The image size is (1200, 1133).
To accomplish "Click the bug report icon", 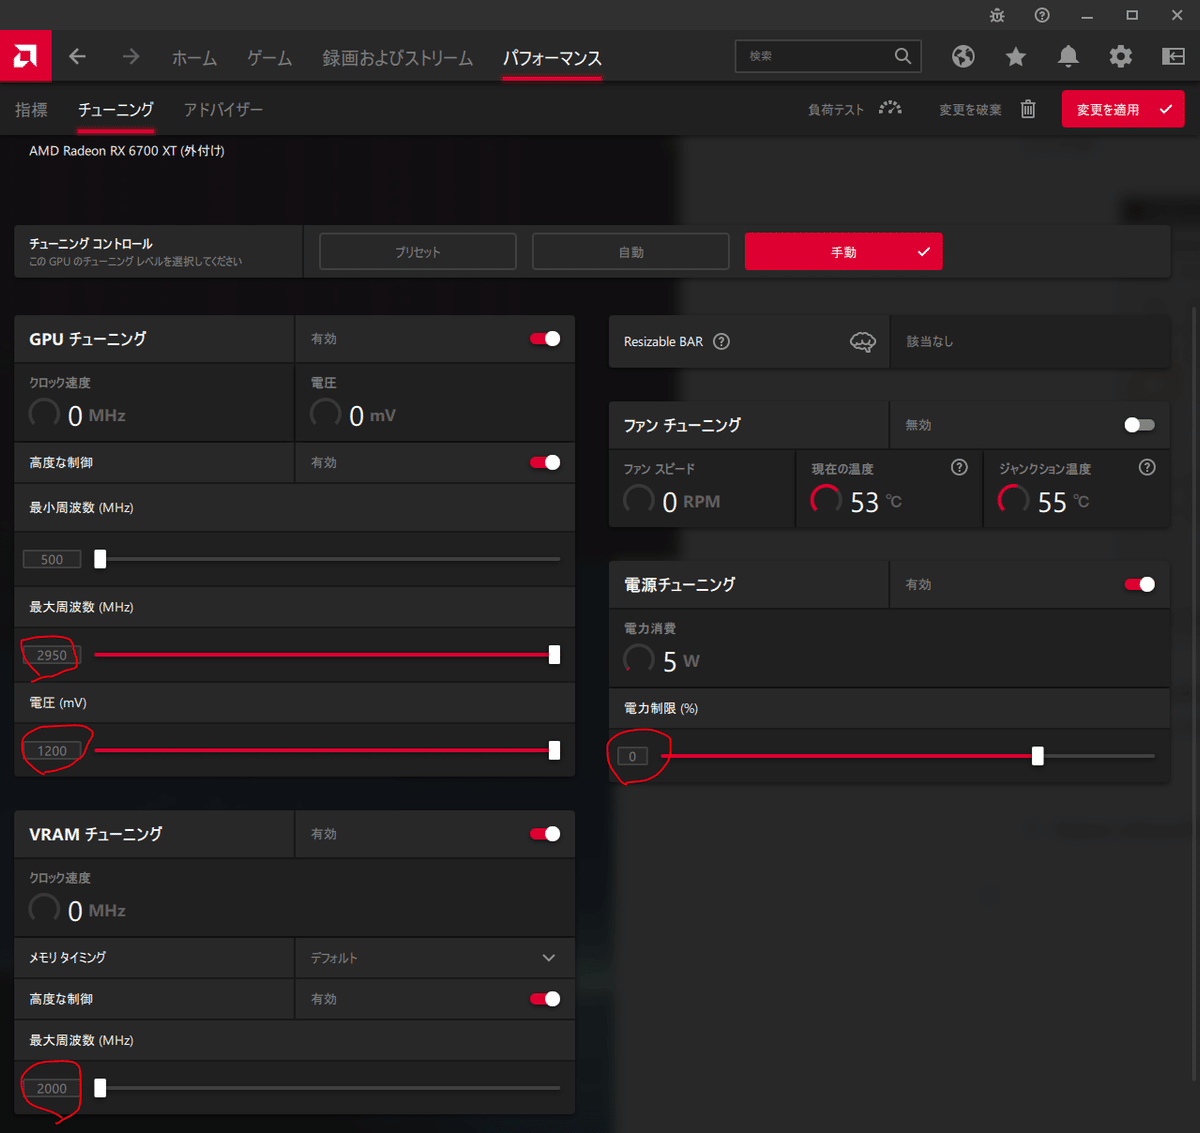I will coord(997,15).
